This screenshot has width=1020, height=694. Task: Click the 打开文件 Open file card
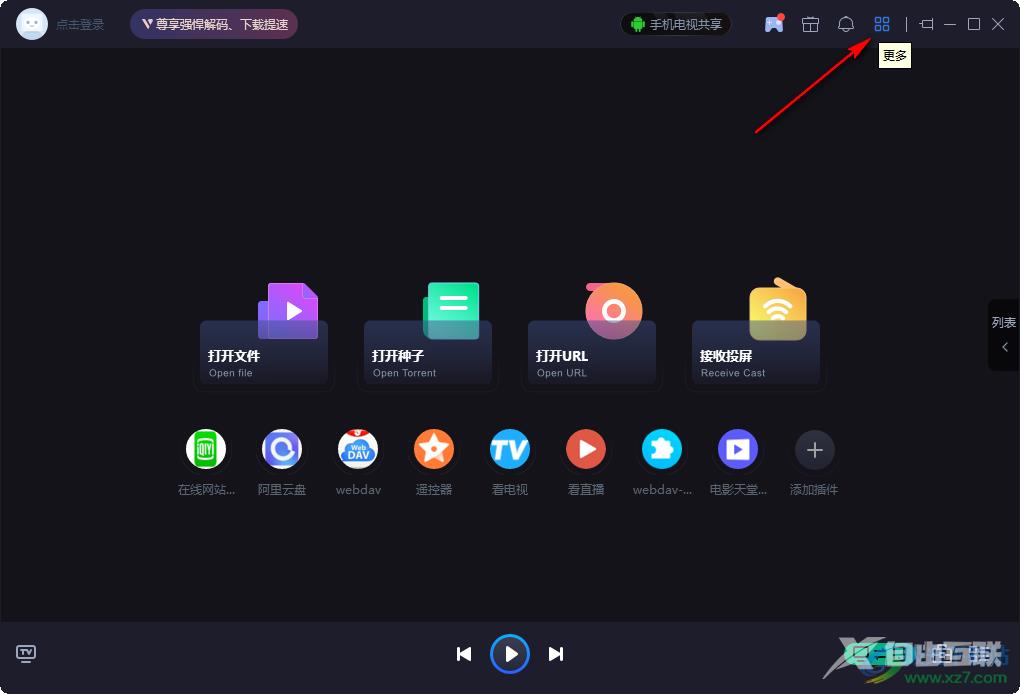pos(263,336)
